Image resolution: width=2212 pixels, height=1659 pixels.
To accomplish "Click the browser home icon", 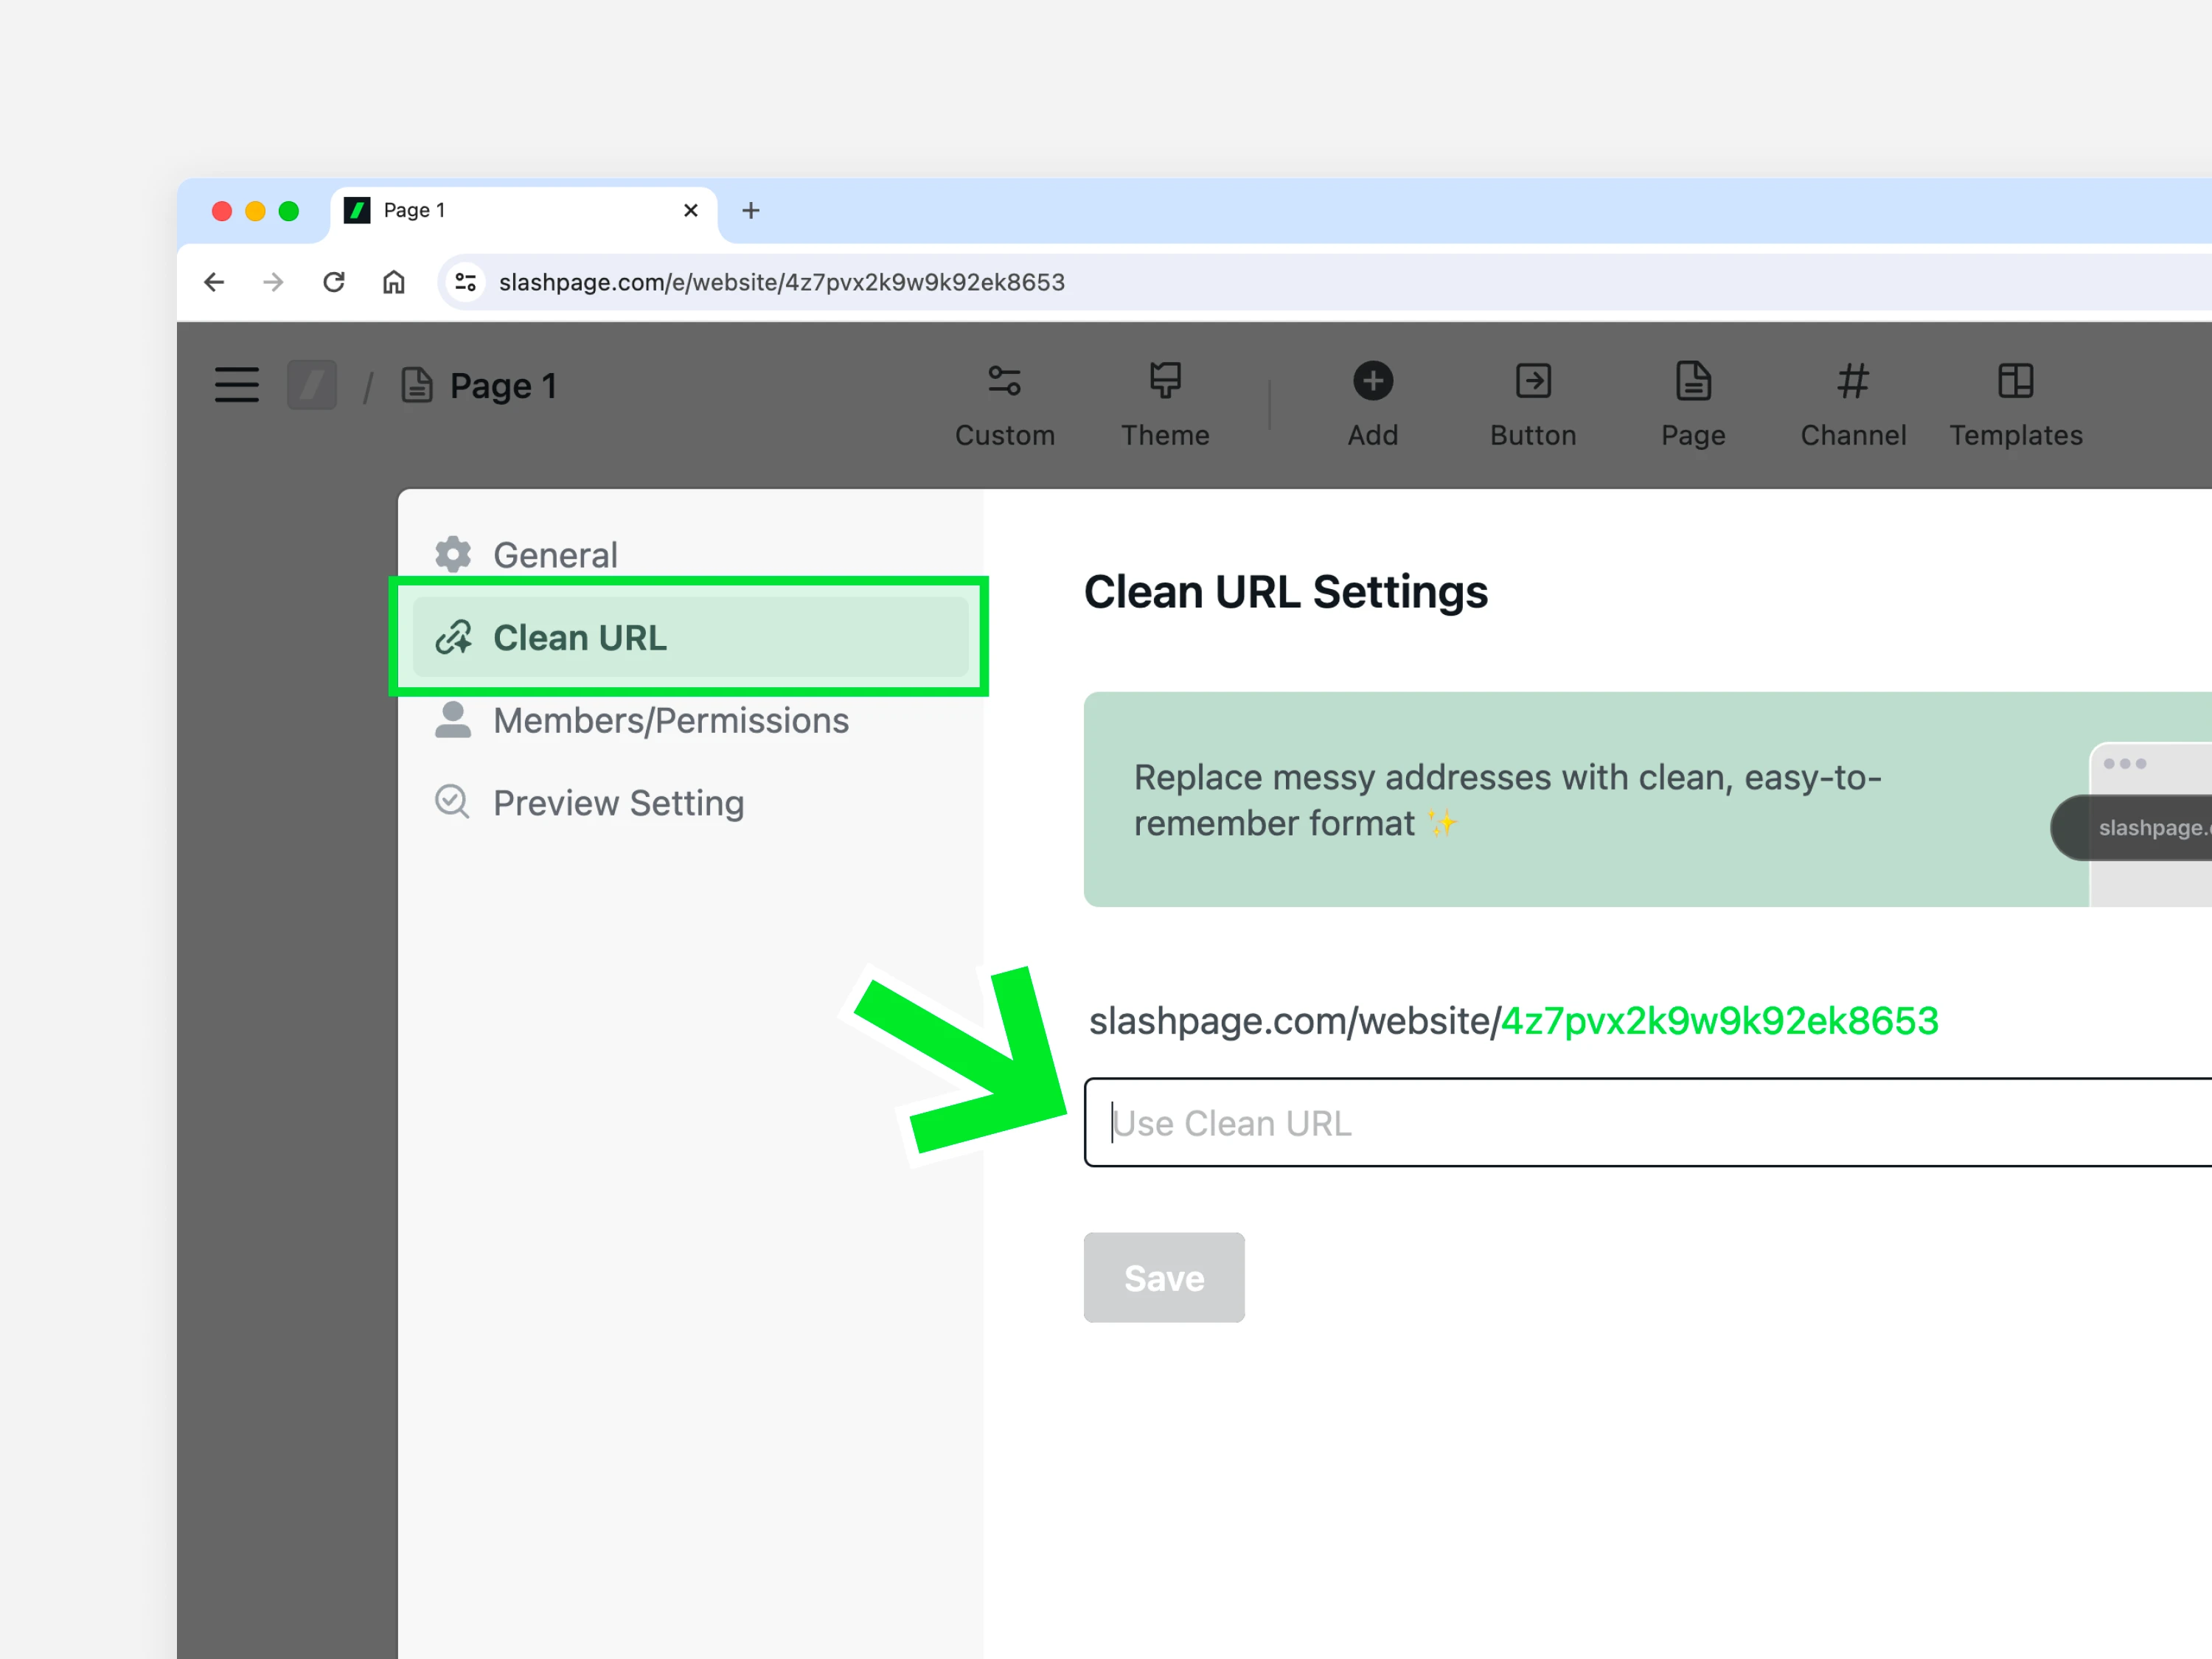I will (x=394, y=282).
